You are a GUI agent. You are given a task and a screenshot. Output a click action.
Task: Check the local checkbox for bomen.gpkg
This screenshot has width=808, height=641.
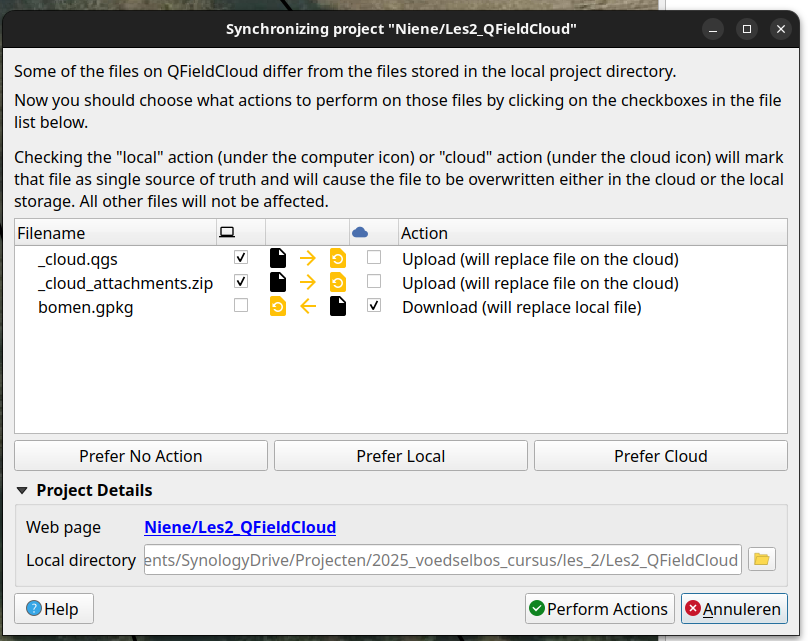241,306
